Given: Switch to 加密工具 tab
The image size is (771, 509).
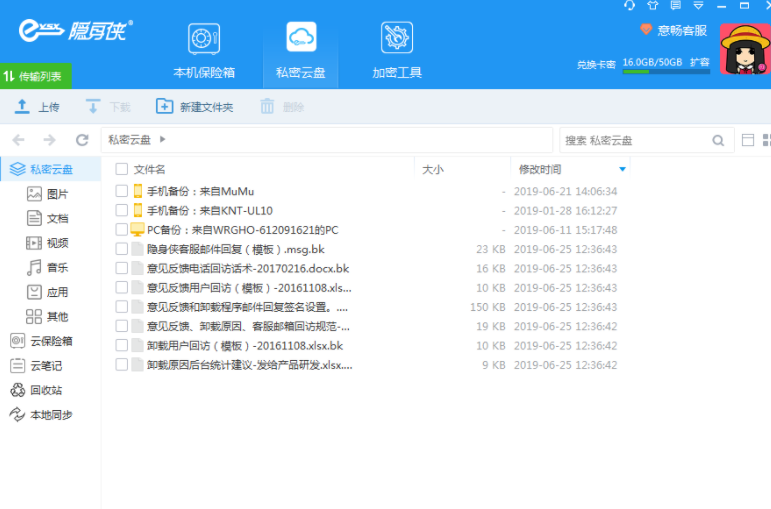Looking at the screenshot, I should [x=397, y=50].
